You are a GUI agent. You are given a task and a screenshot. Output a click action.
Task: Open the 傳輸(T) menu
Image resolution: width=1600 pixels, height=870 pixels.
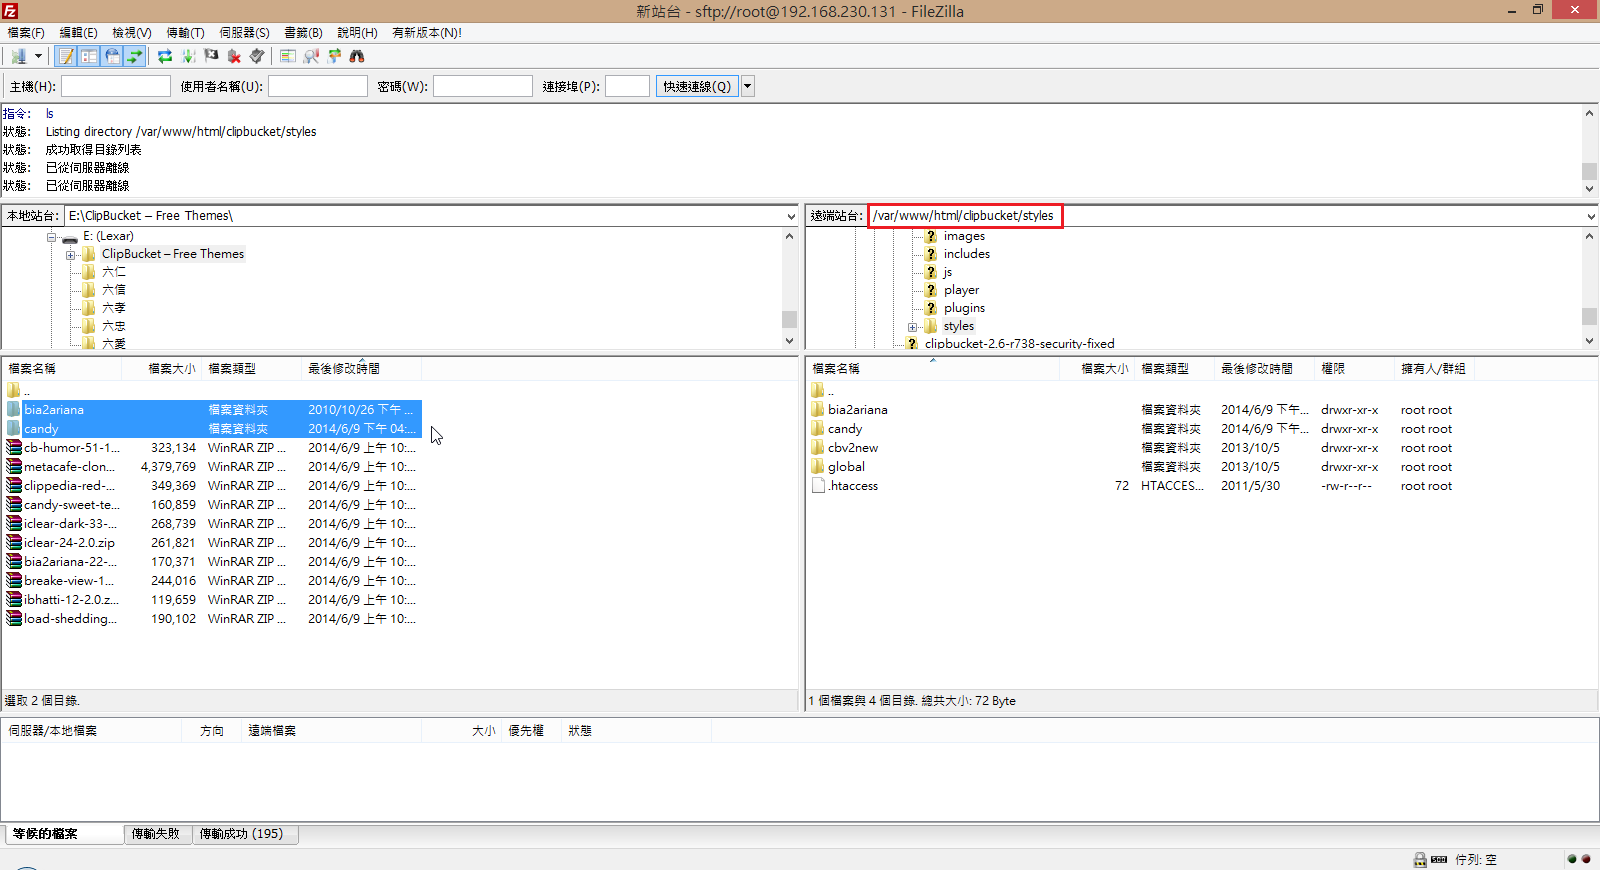185,33
